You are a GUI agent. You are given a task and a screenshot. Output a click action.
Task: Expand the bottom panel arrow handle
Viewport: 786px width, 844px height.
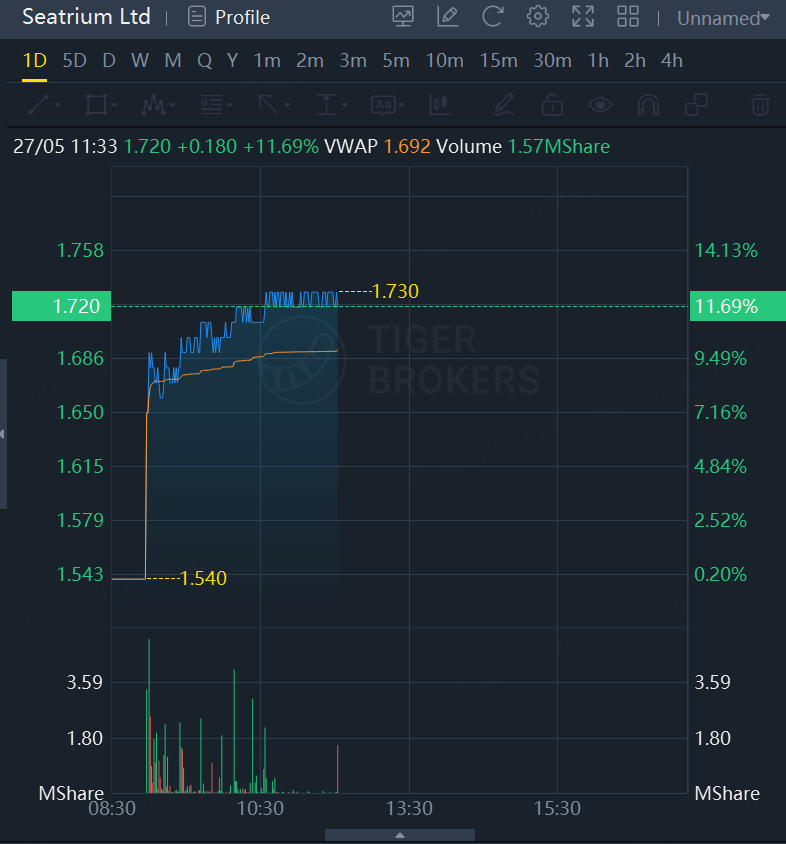click(400, 835)
